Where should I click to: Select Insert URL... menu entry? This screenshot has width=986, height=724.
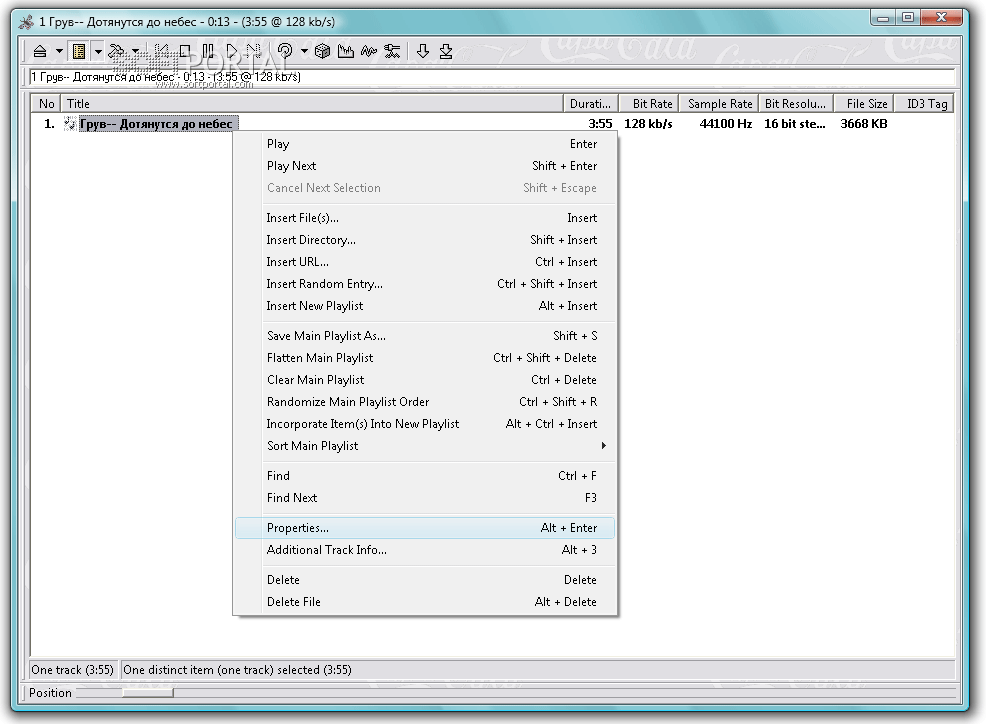[425, 262]
